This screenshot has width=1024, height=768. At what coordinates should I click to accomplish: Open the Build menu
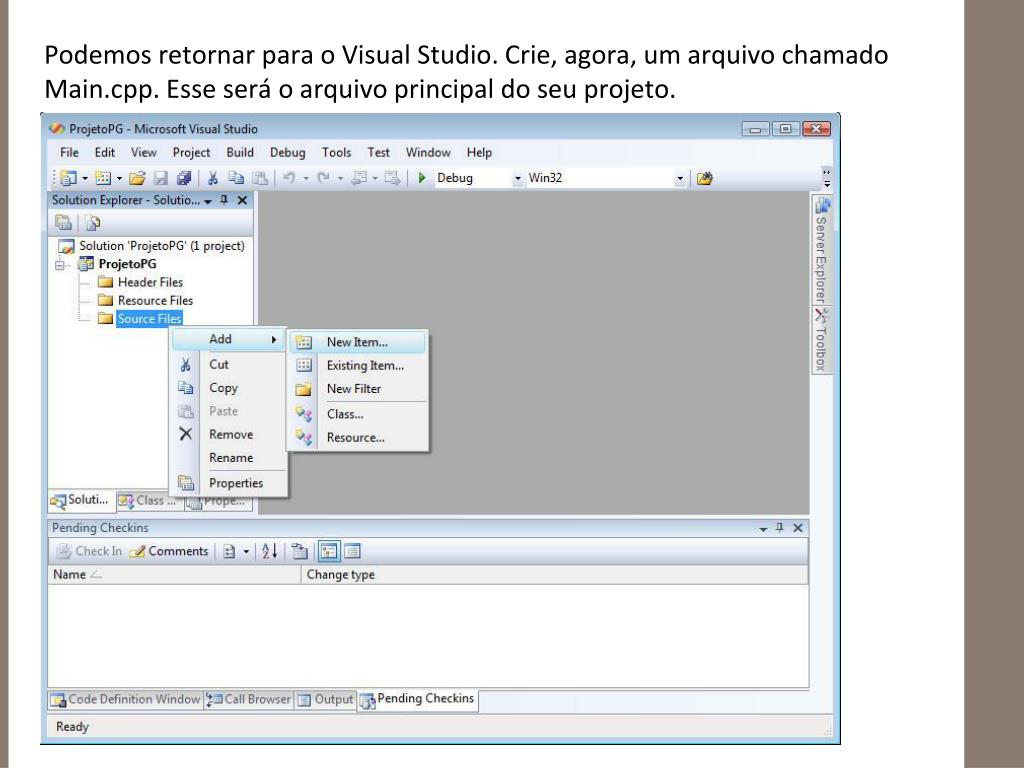[x=240, y=152]
